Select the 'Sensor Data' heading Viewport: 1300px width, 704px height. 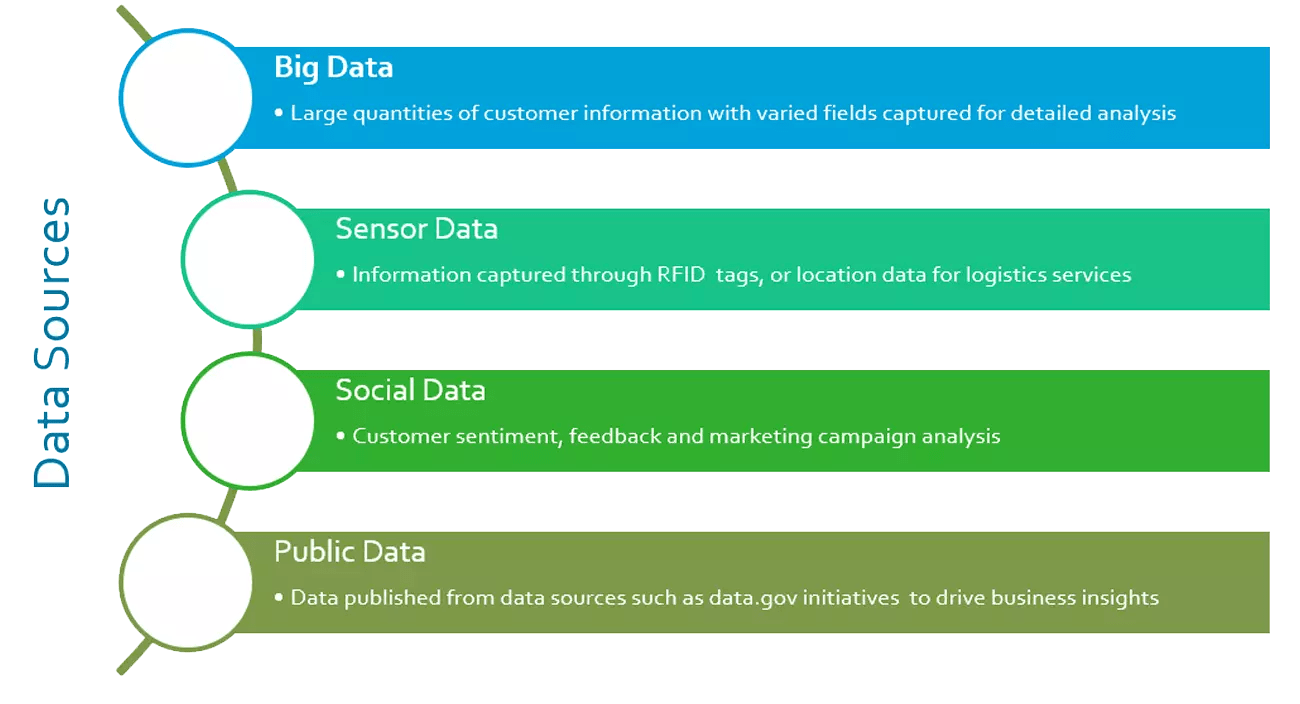(x=416, y=229)
